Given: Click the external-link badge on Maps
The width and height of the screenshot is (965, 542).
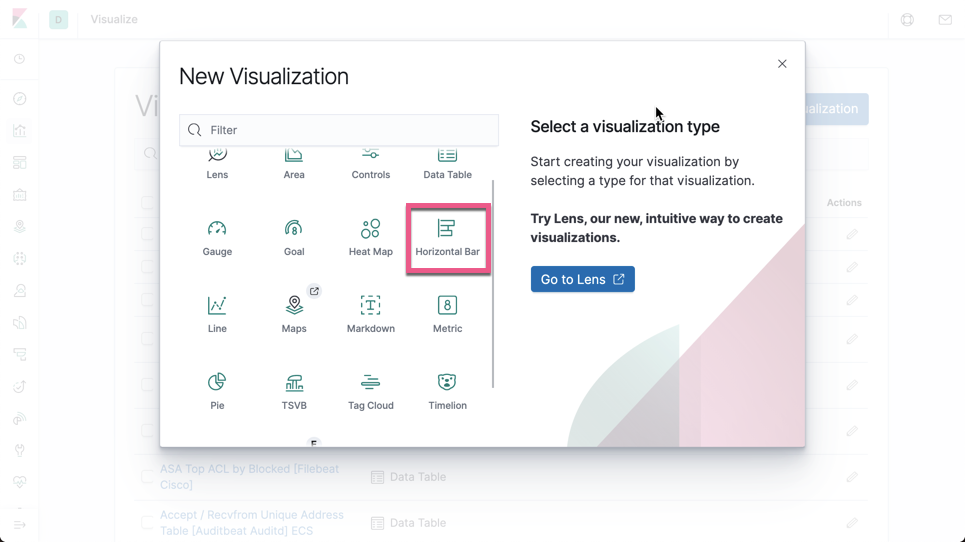Looking at the screenshot, I should [x=314, y=291].
